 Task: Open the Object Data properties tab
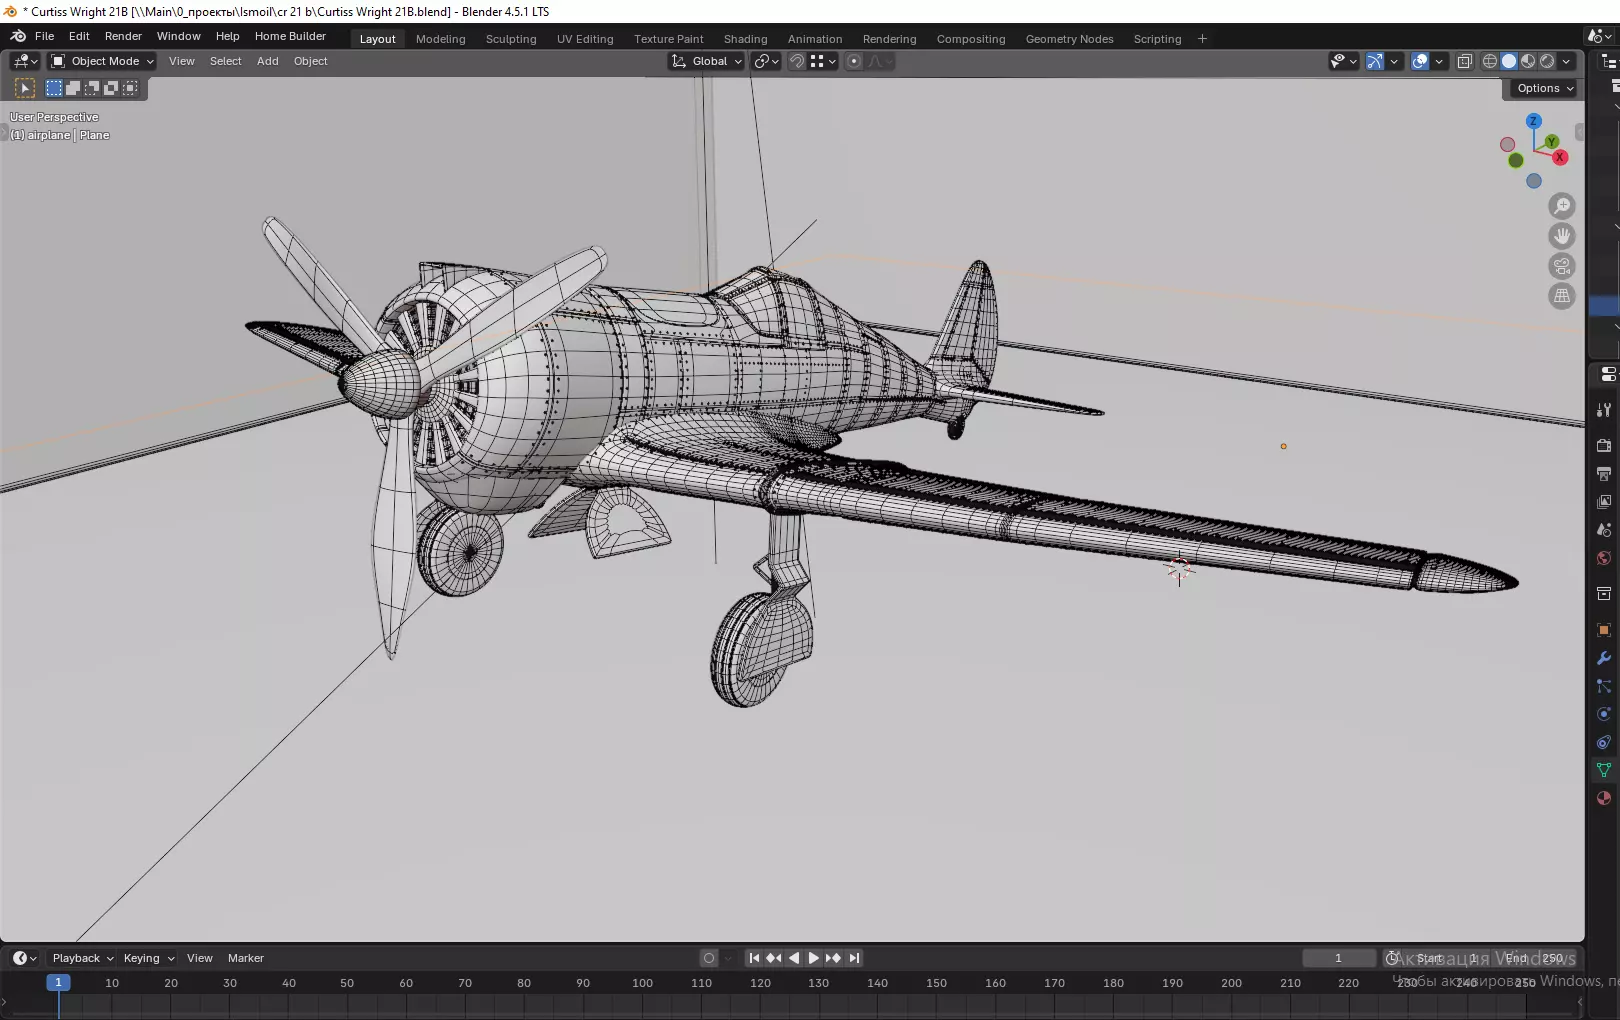click(x=1604, y=770)
